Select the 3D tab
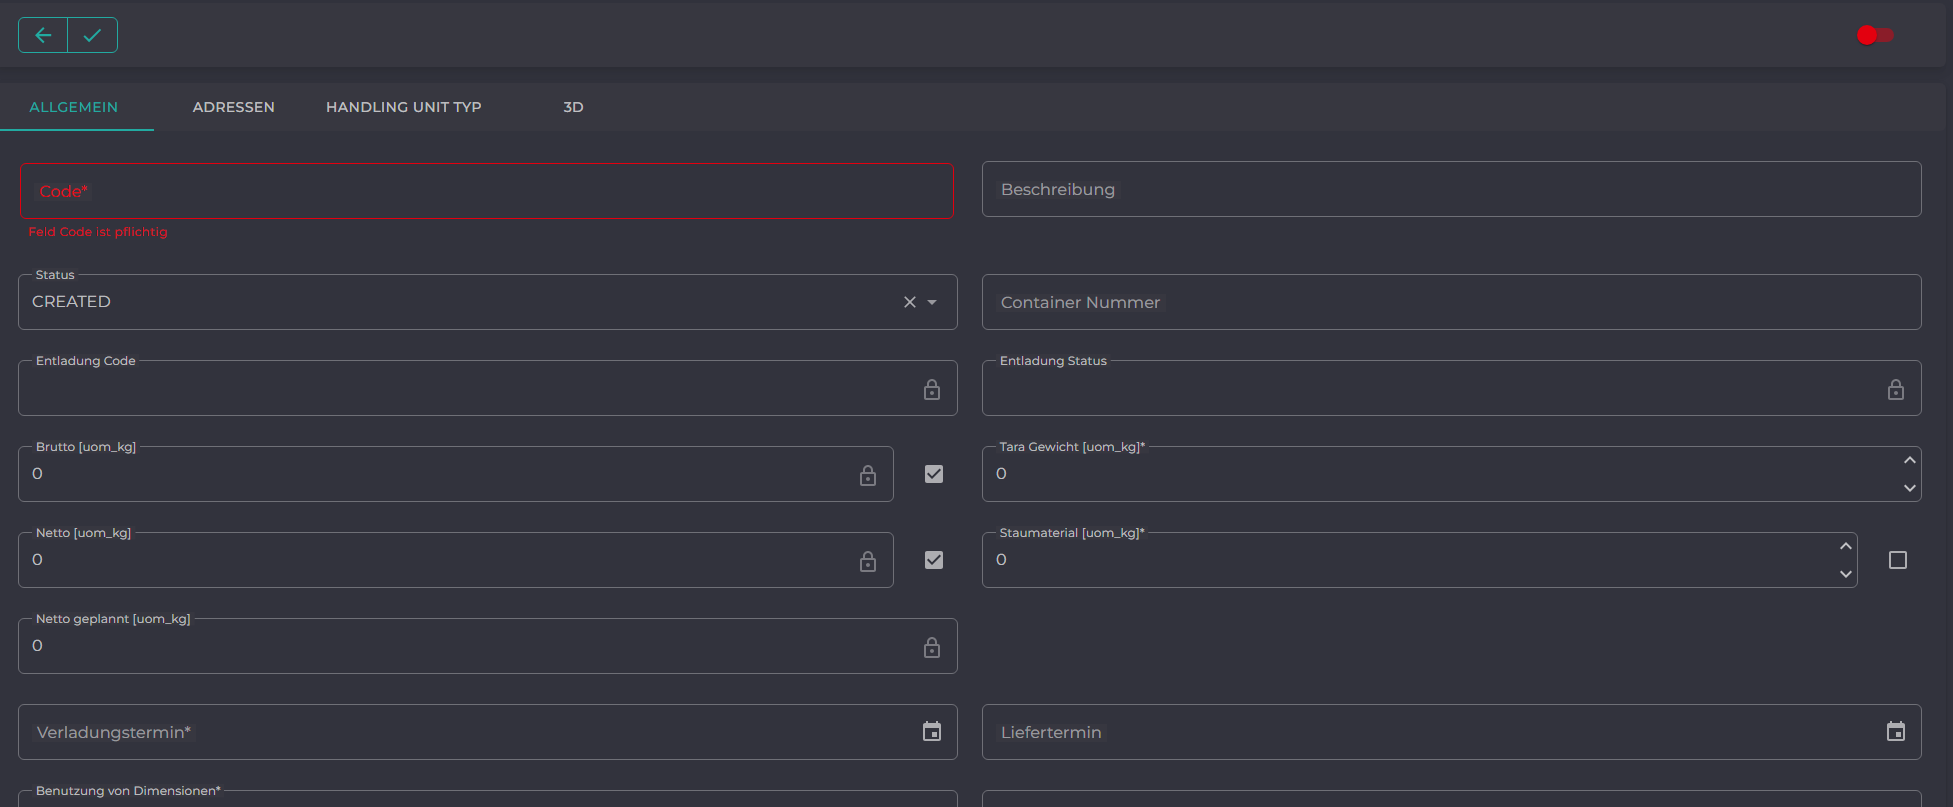Screen dimensions: 1953x807 coord(573,107)
